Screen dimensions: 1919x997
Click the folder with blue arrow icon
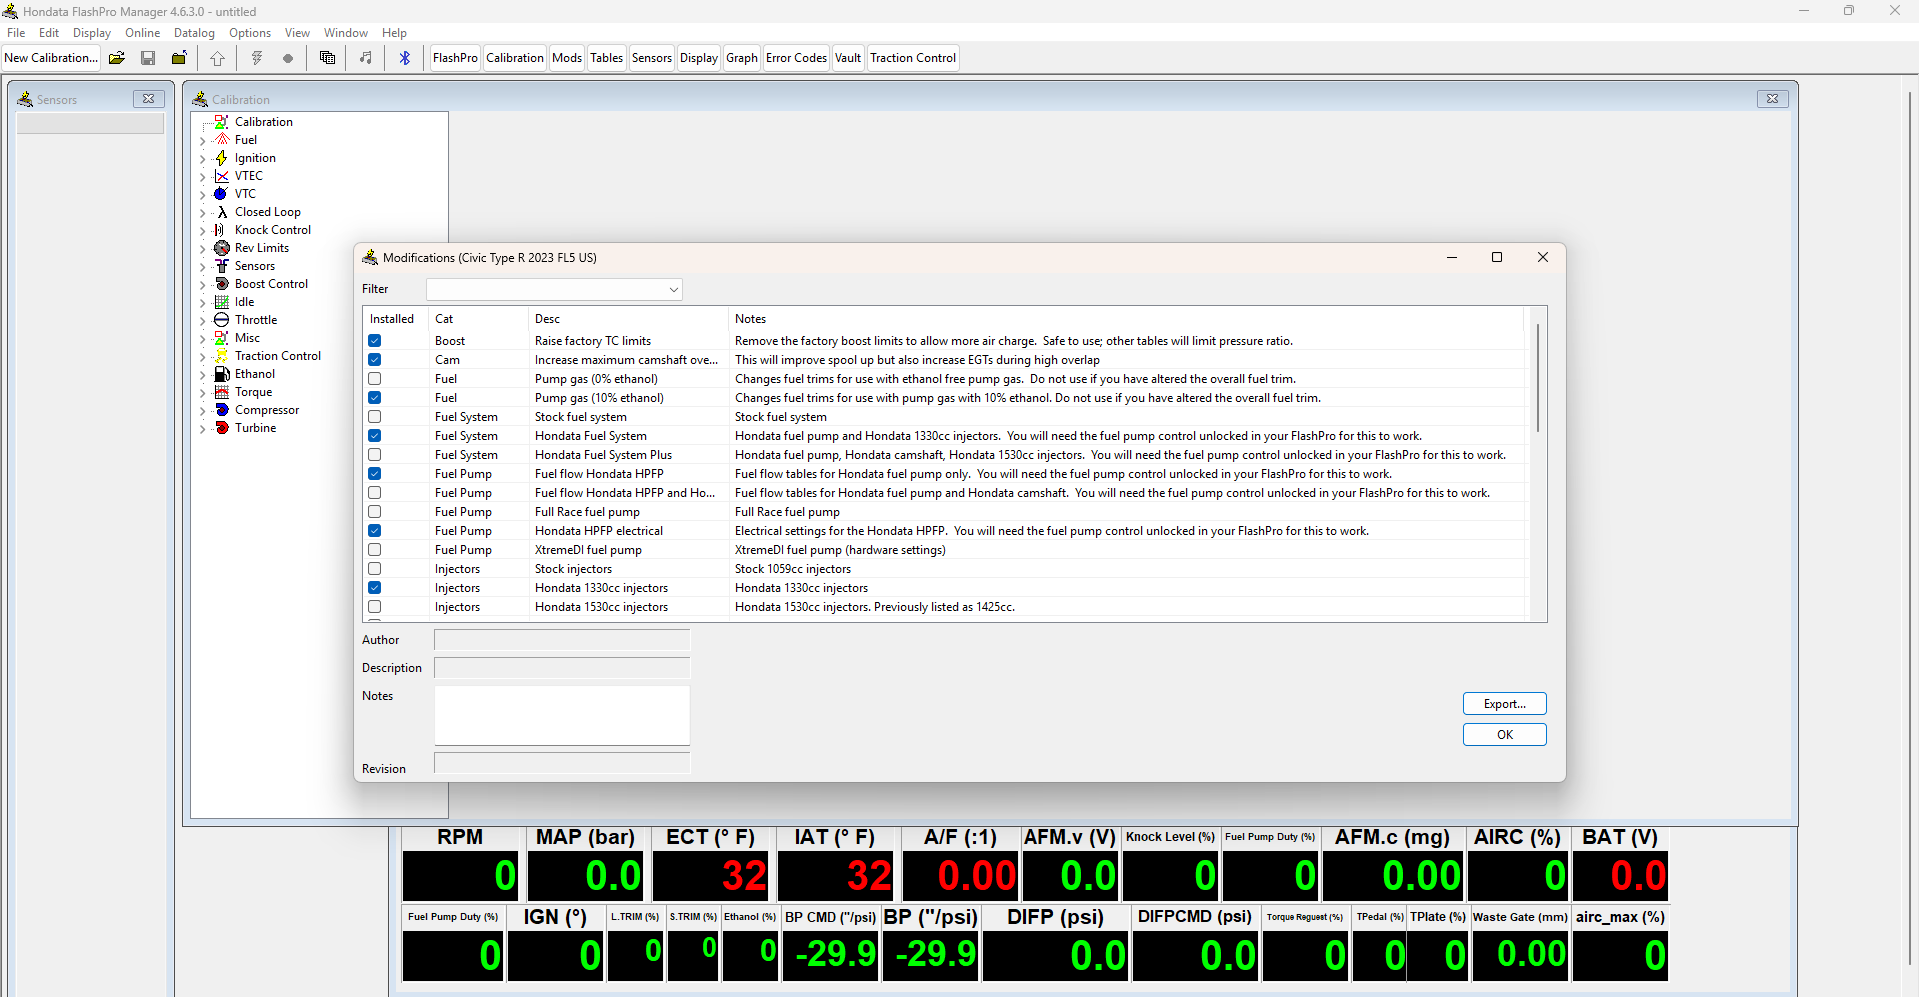pyautogui.click(x=179, y=58)
